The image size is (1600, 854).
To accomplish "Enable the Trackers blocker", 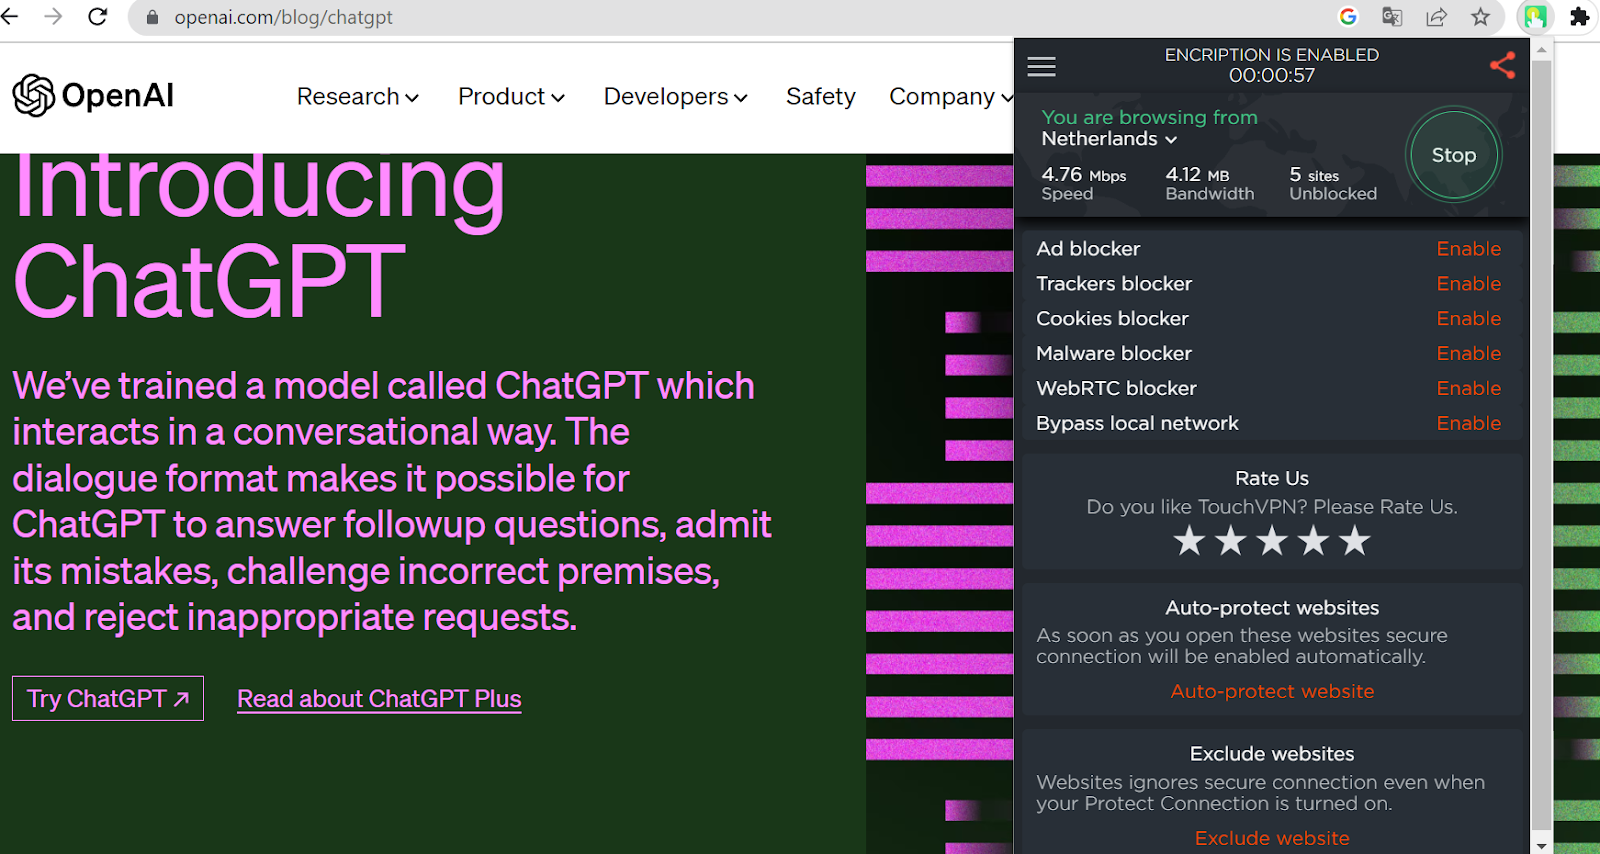I will tap(1468, 284).
